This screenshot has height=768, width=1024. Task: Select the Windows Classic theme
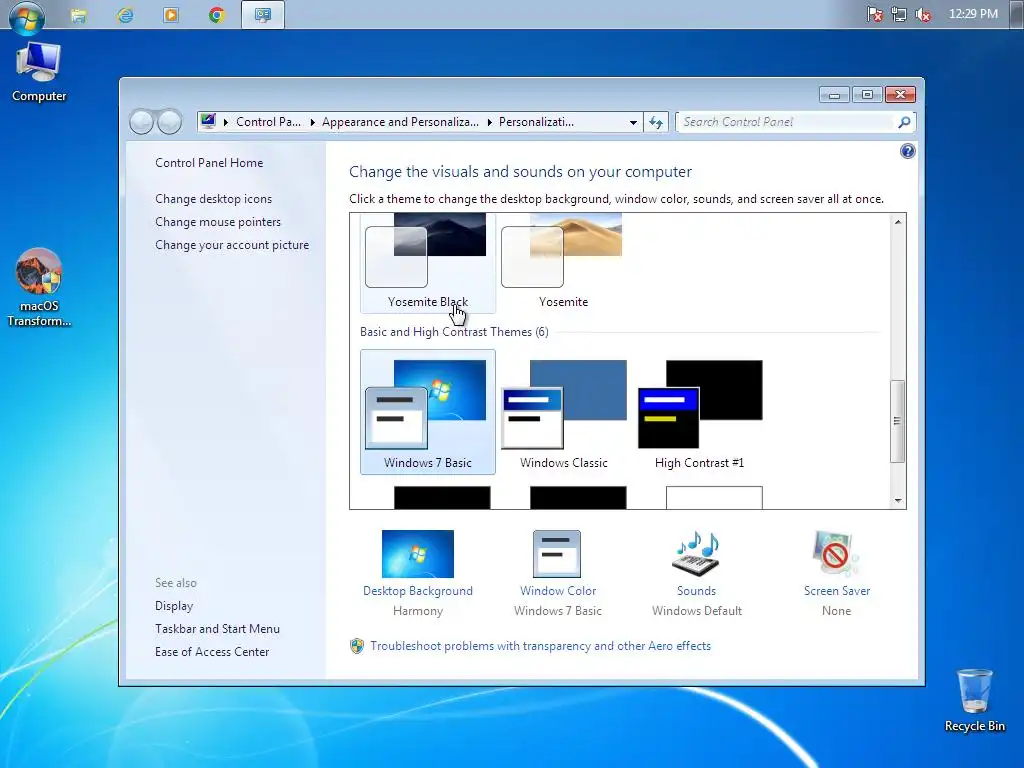[564, 411]
